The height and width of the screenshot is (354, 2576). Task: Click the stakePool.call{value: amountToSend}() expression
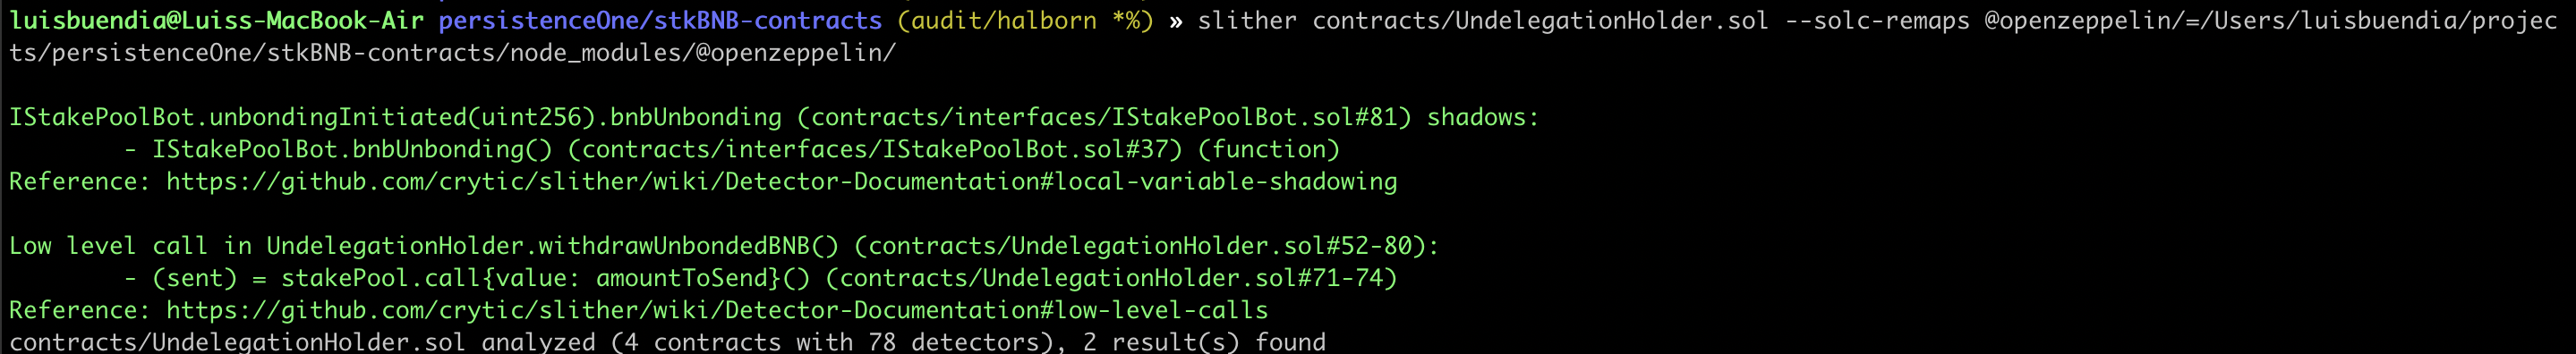(x=545, y=278)
